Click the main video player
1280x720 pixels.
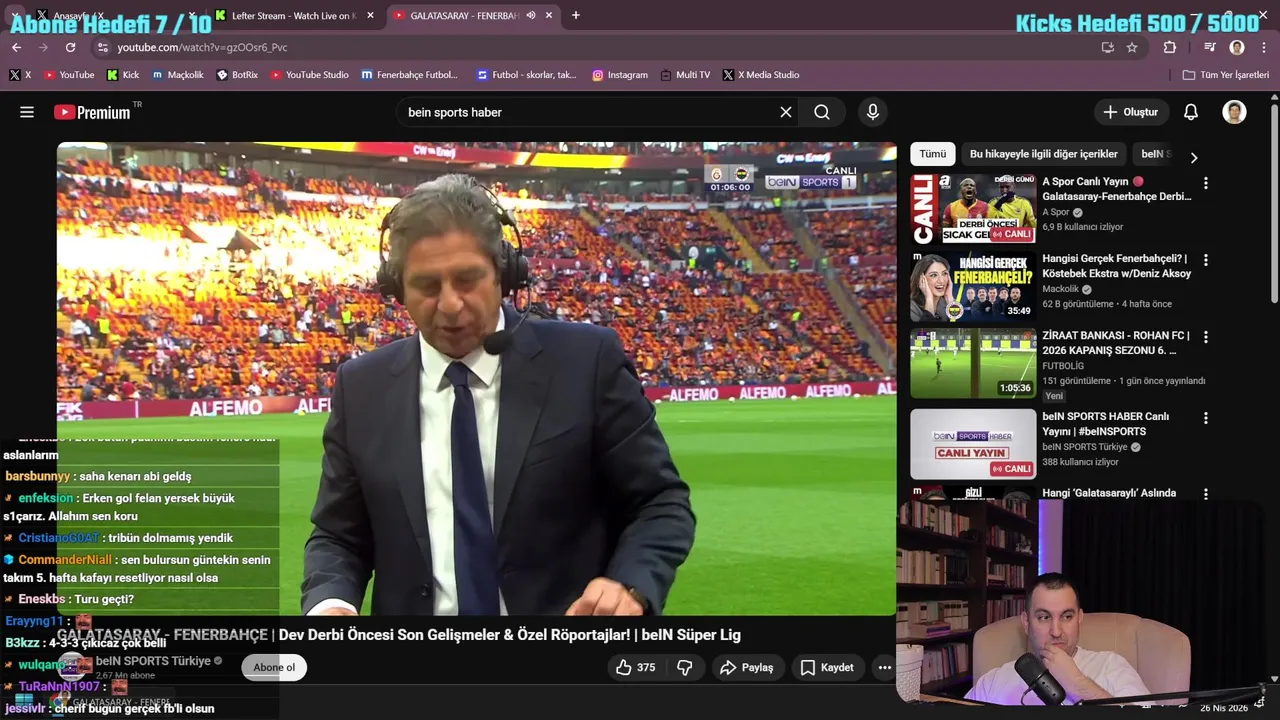tap(476, 378)
